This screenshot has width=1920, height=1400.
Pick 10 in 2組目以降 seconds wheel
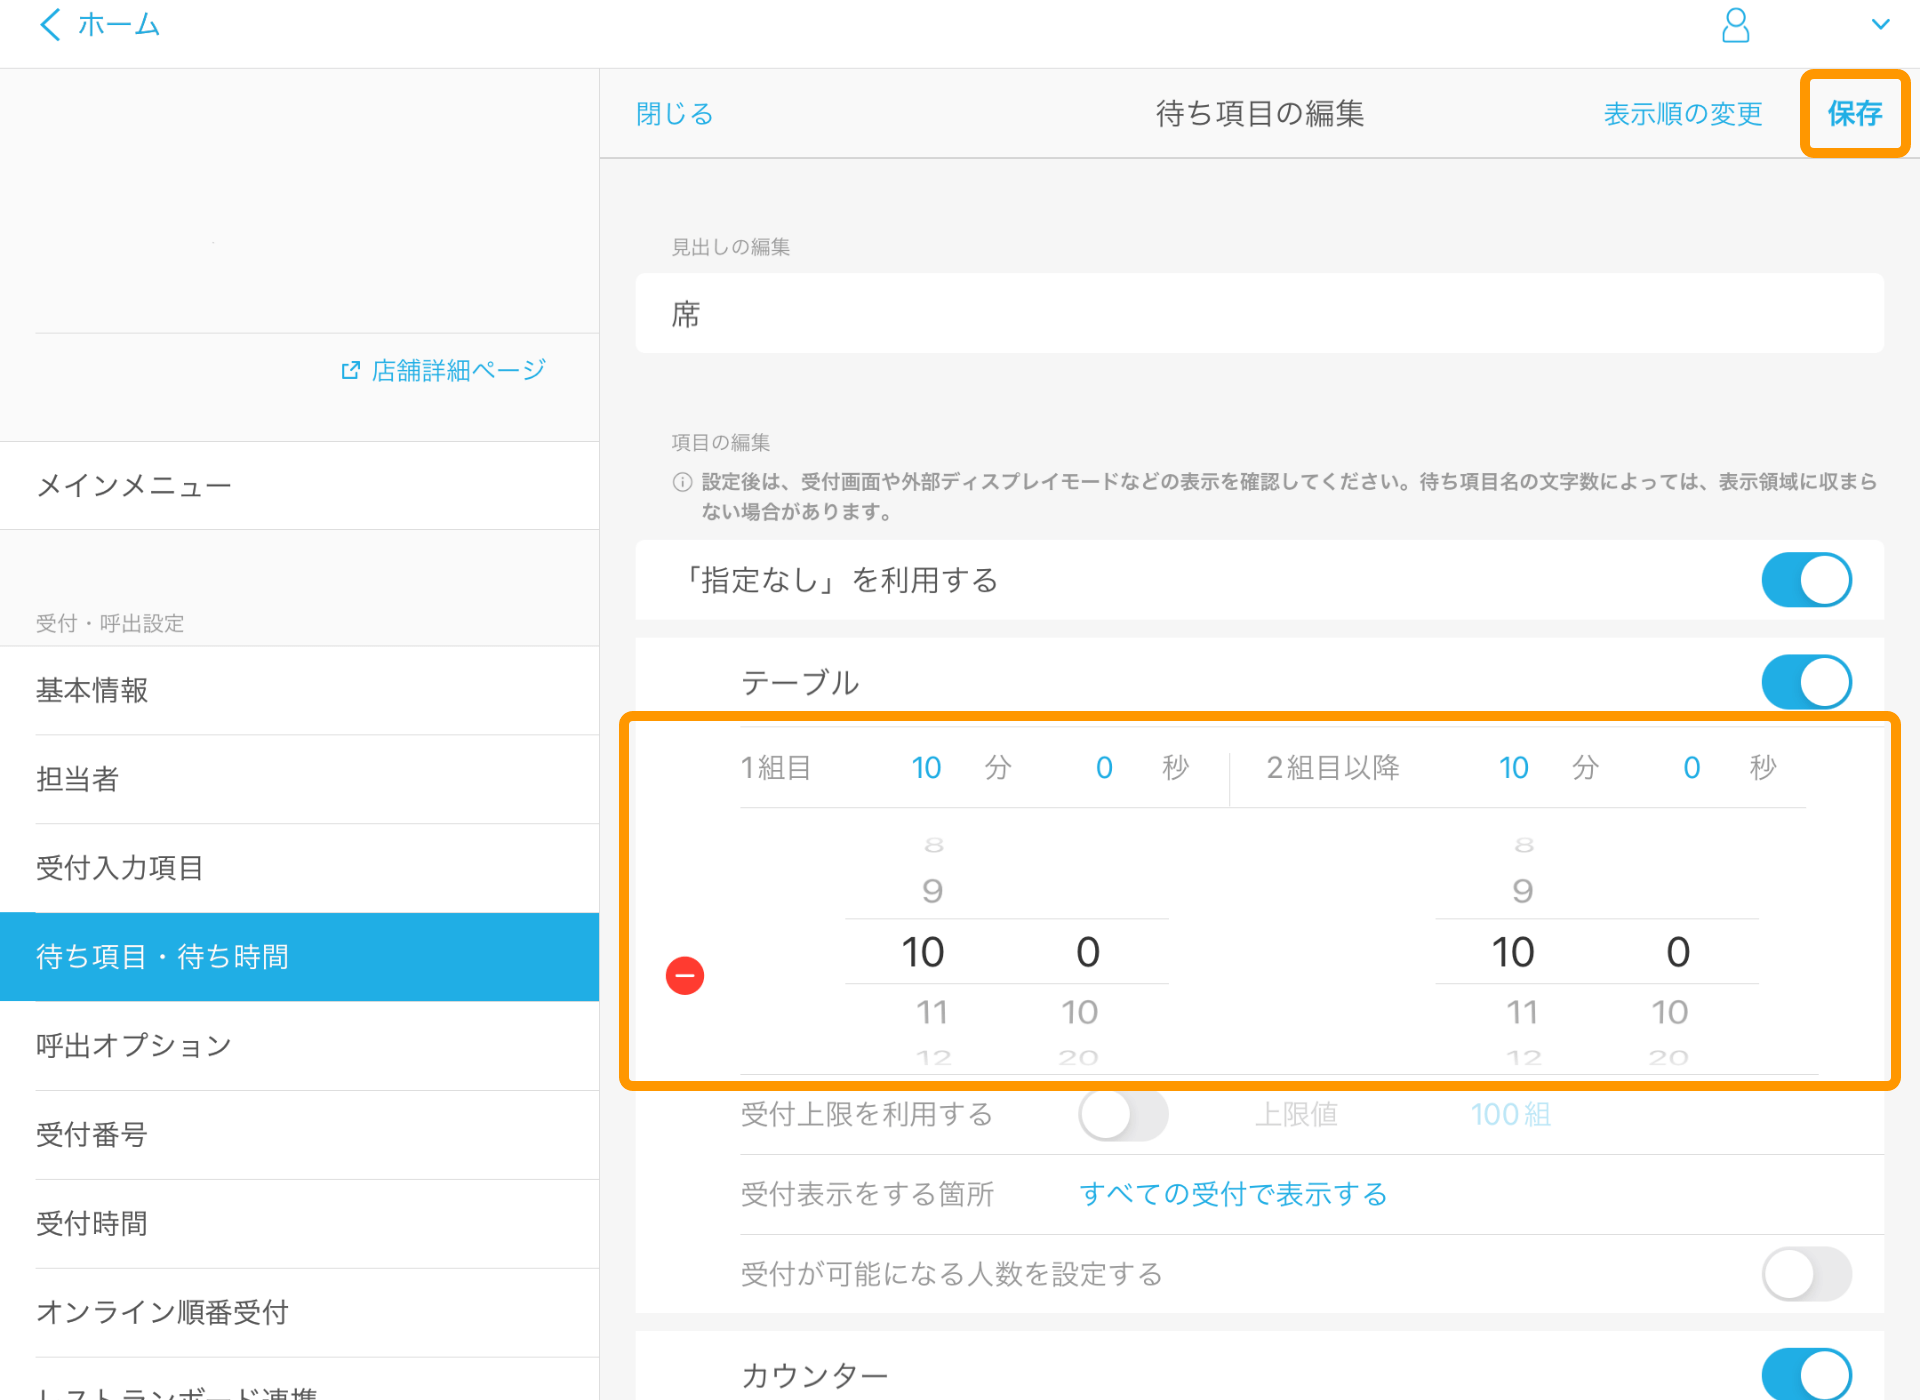[x=1669, y=1012]
